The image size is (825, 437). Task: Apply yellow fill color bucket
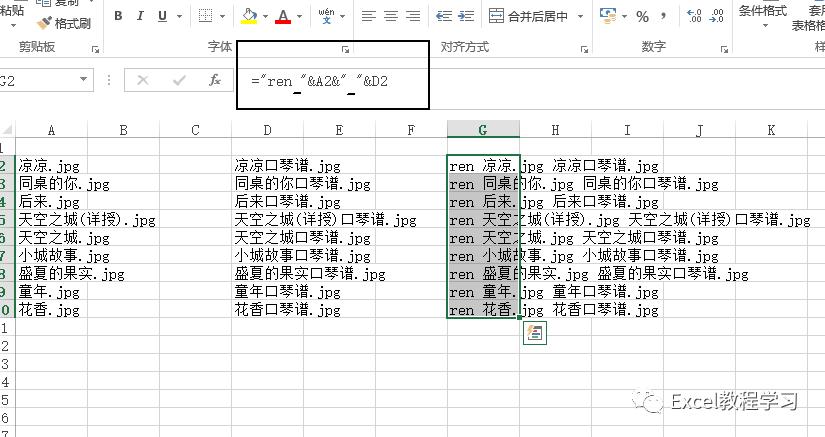[249, 16]
